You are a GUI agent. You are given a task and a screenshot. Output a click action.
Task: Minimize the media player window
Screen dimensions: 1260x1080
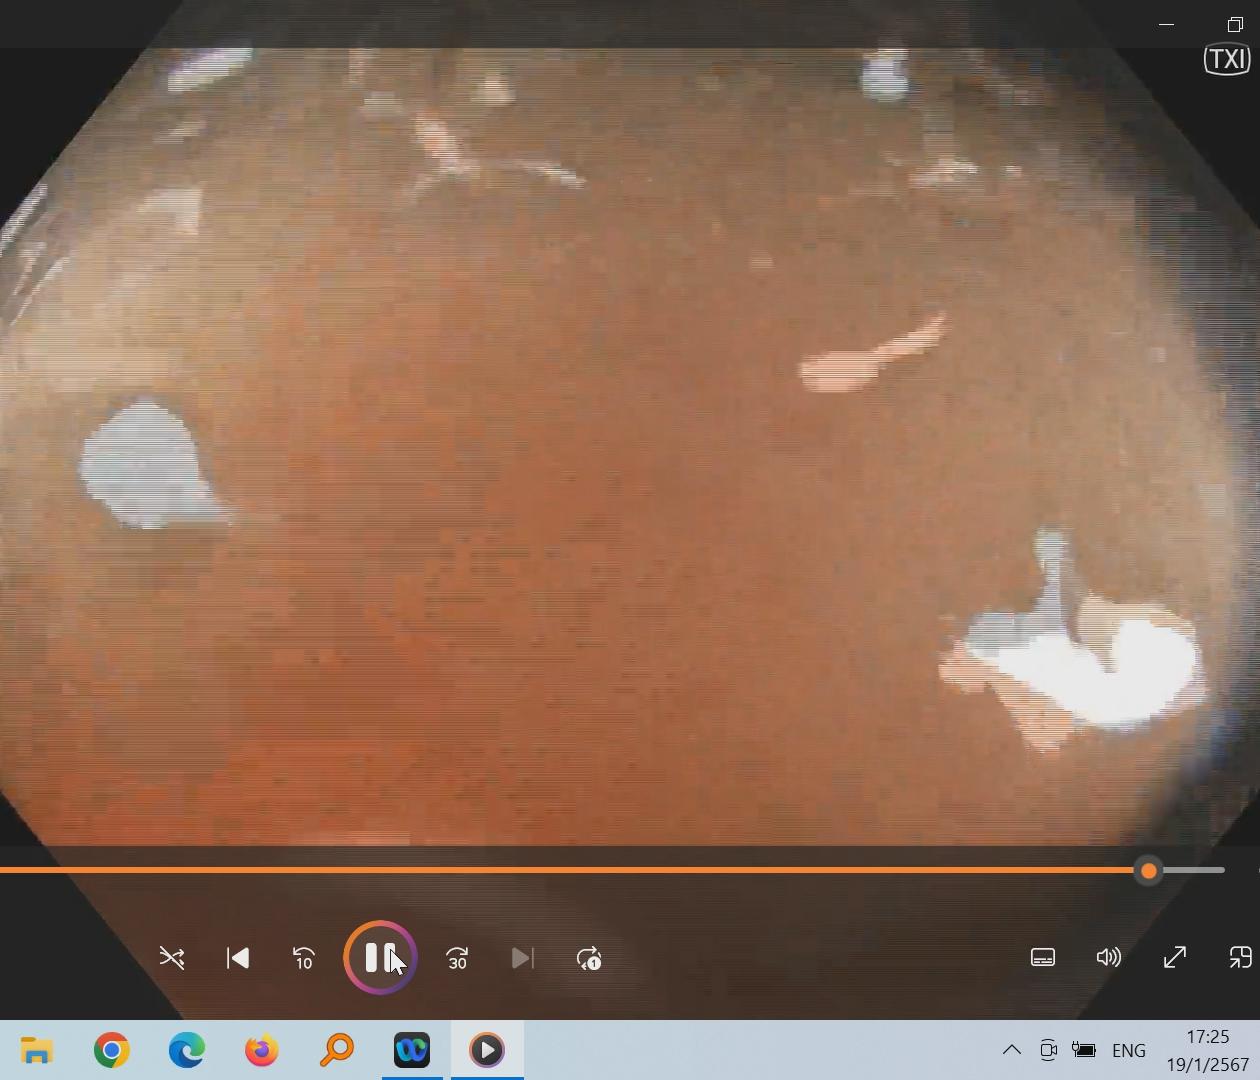tap(1167, 24)
